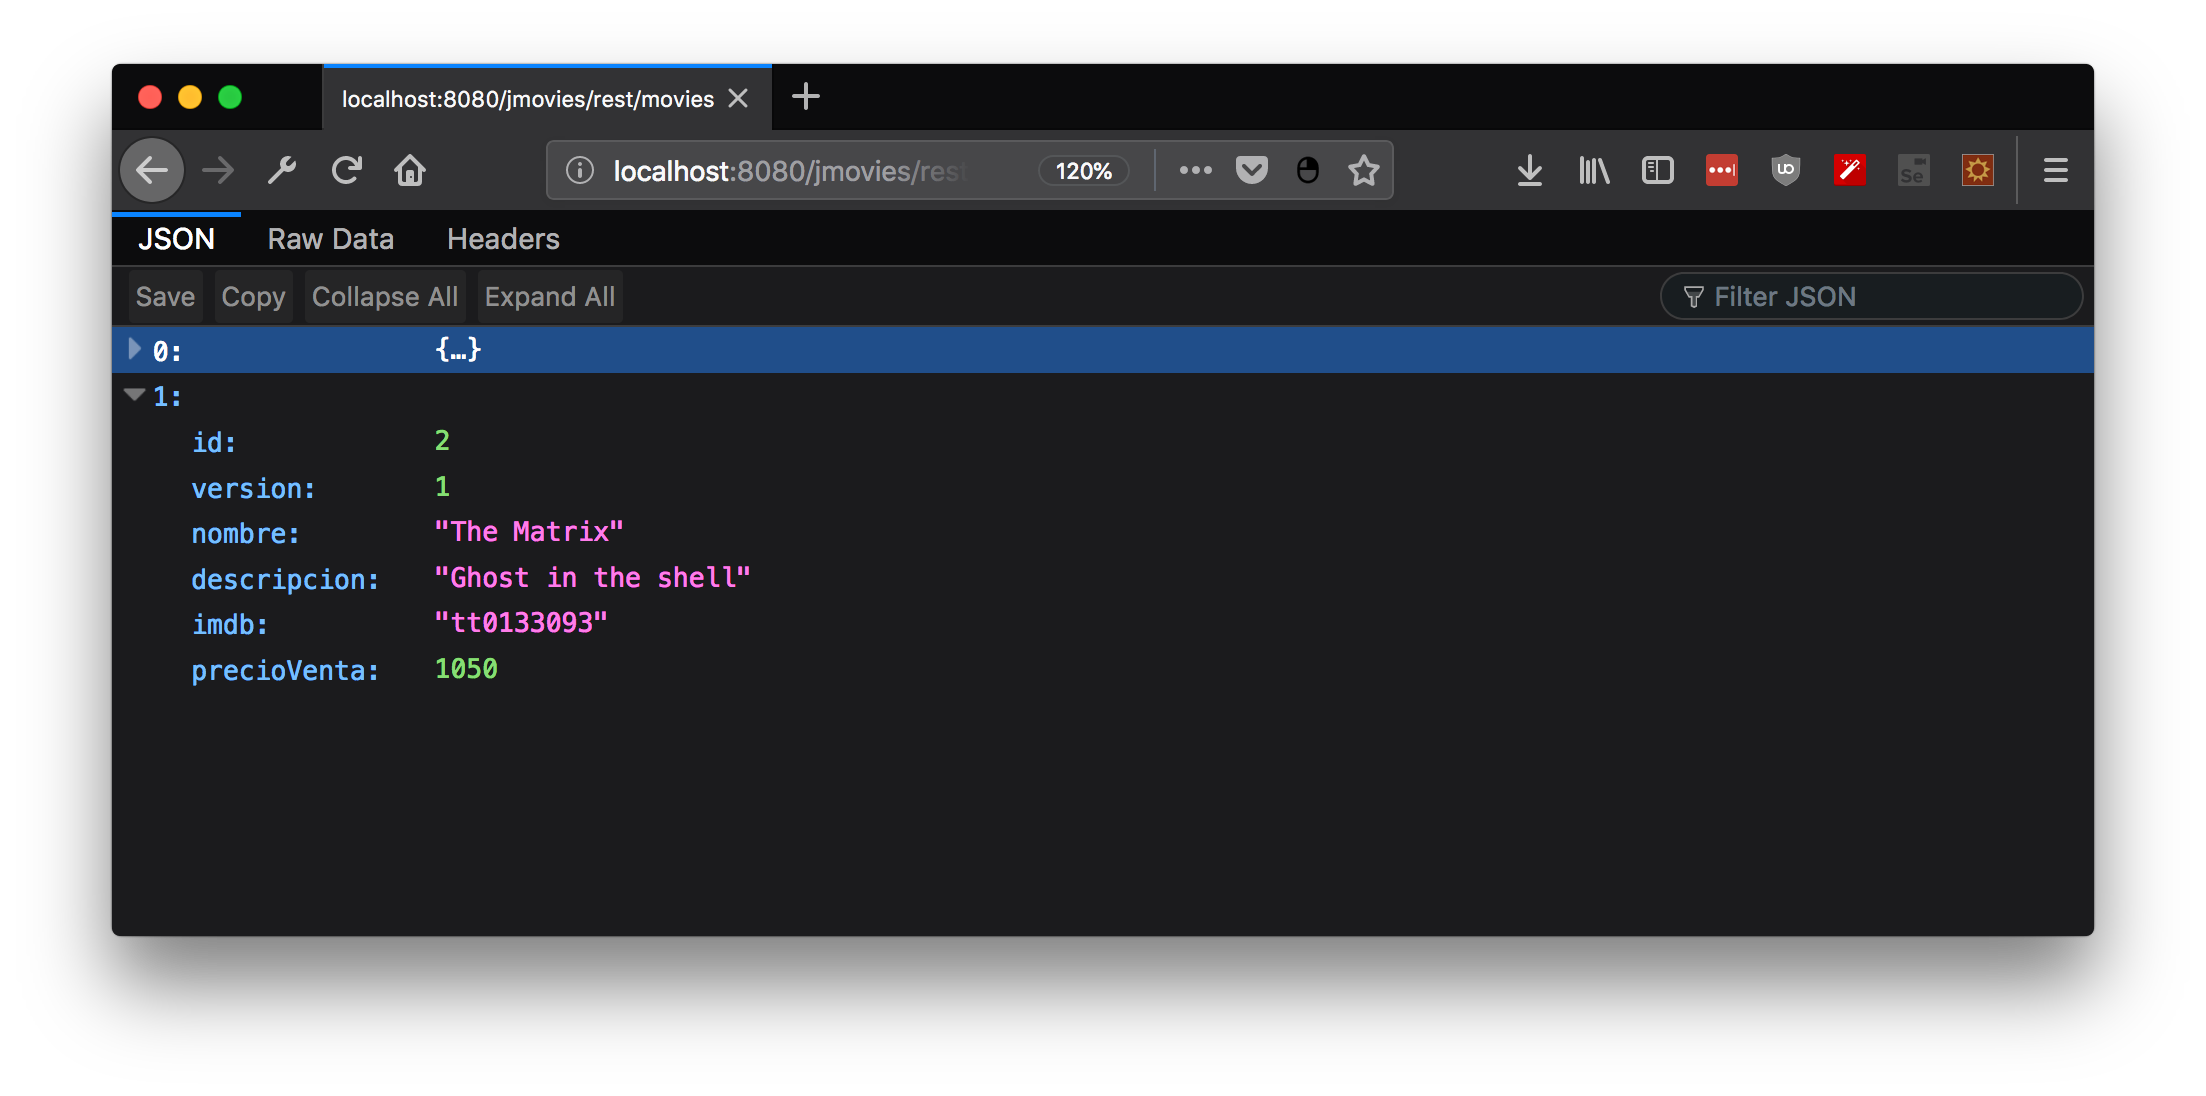Screen dimensions: 2206x1096
Task: Click the download icon in toolbar
Action: (x=1529, y=172)
